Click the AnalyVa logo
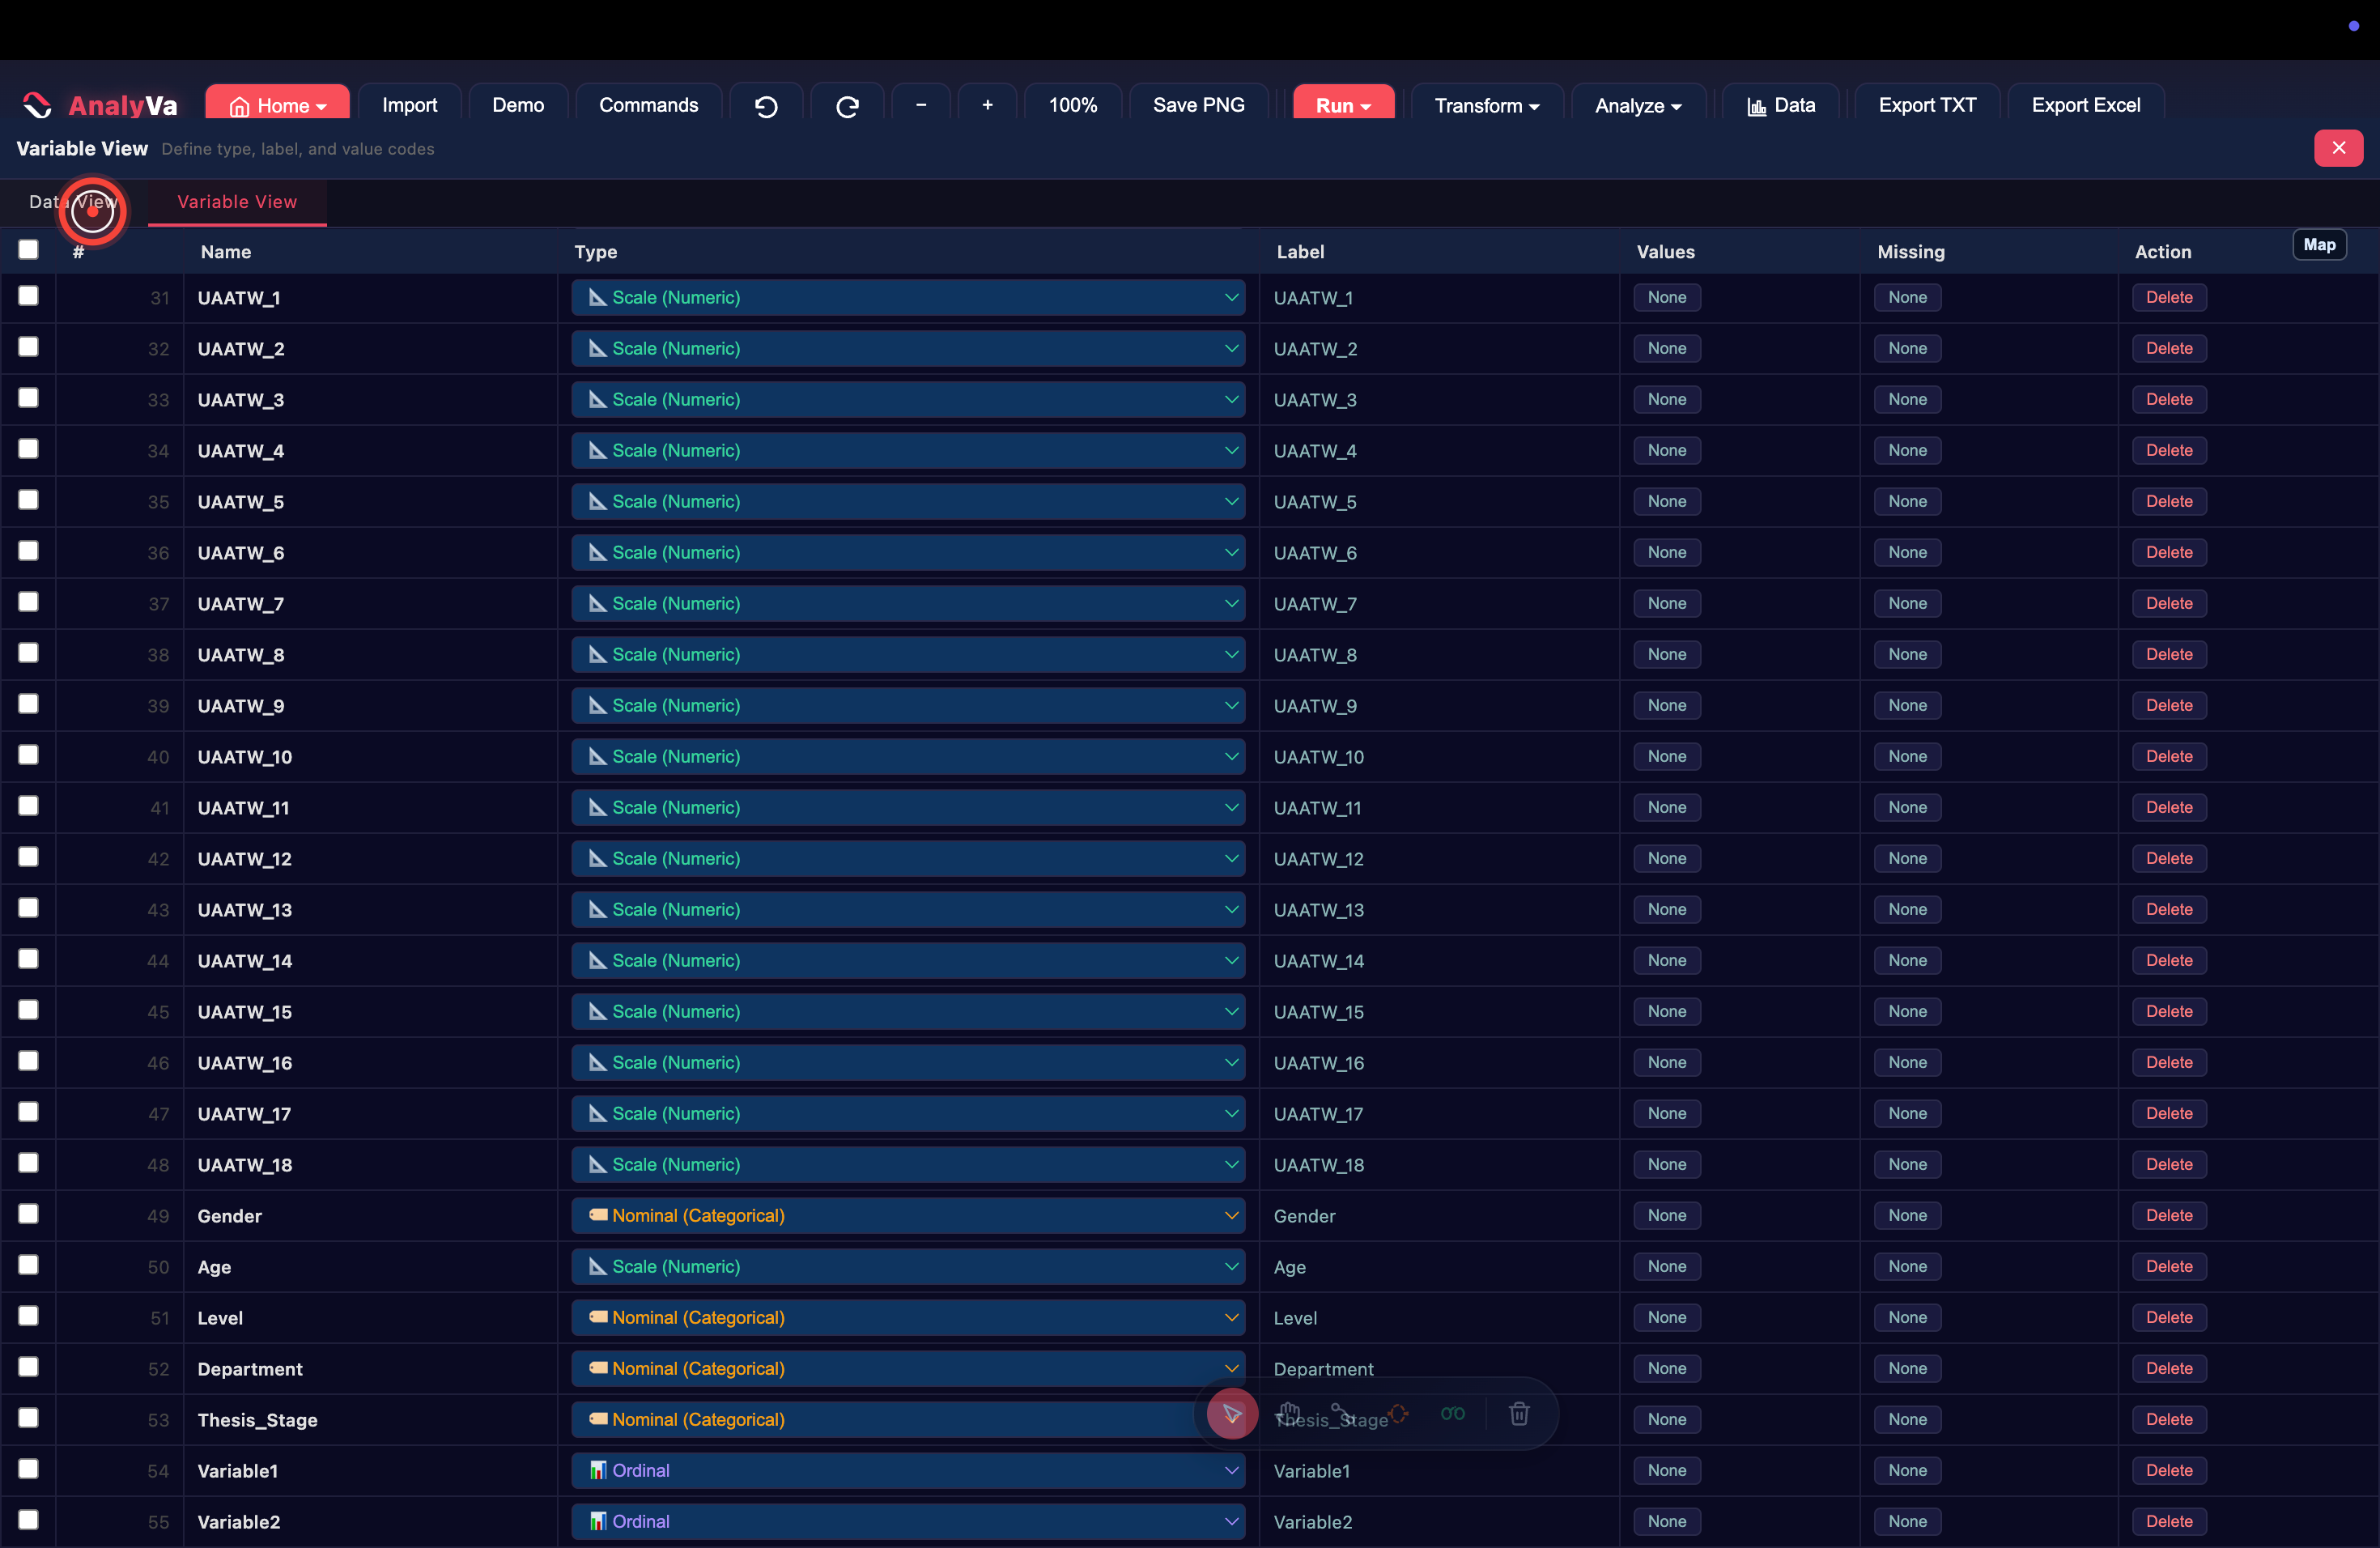This screenshot has height=1548, width=2380. [x=99, y=105]
